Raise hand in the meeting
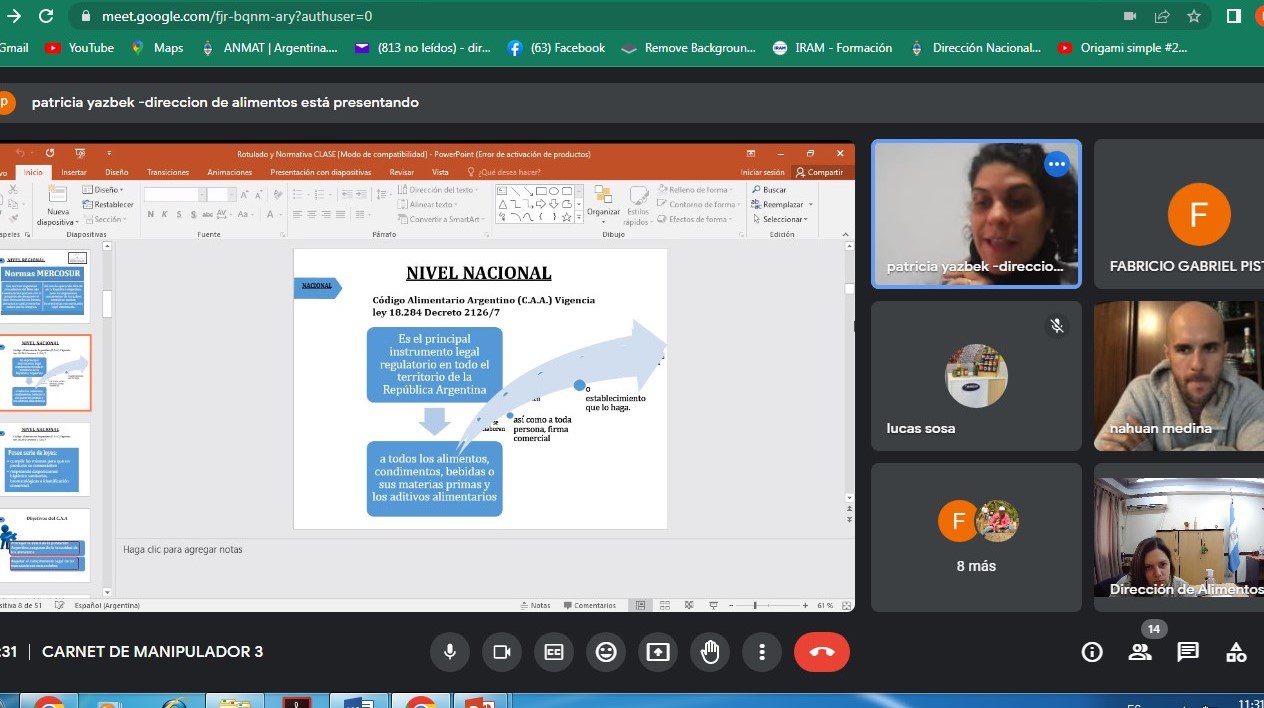Viewport: 1264px width, 708px height. [x=710, y=652]
